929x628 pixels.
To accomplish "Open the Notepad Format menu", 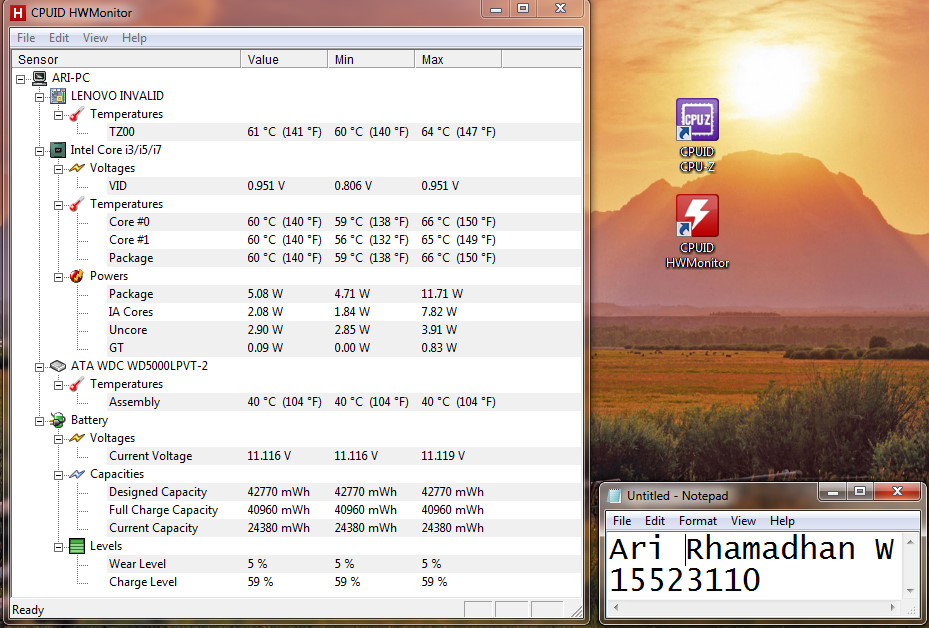I will [x=698, y=521].
